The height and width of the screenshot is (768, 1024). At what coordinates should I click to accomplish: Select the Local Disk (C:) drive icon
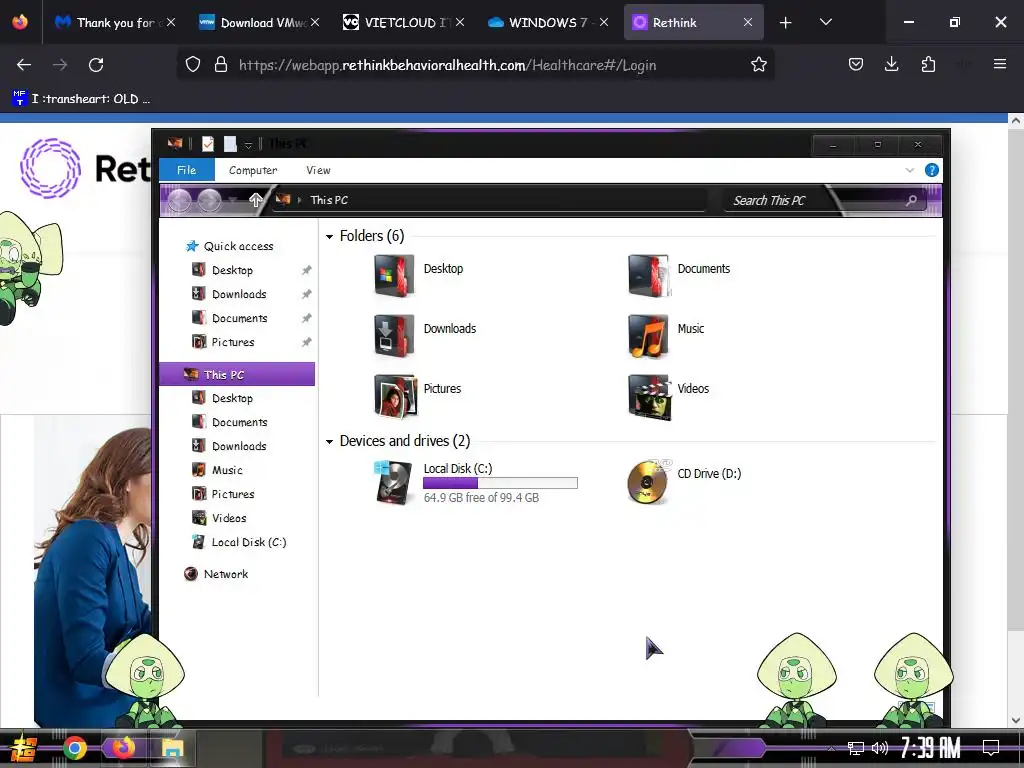pos(394,482)
